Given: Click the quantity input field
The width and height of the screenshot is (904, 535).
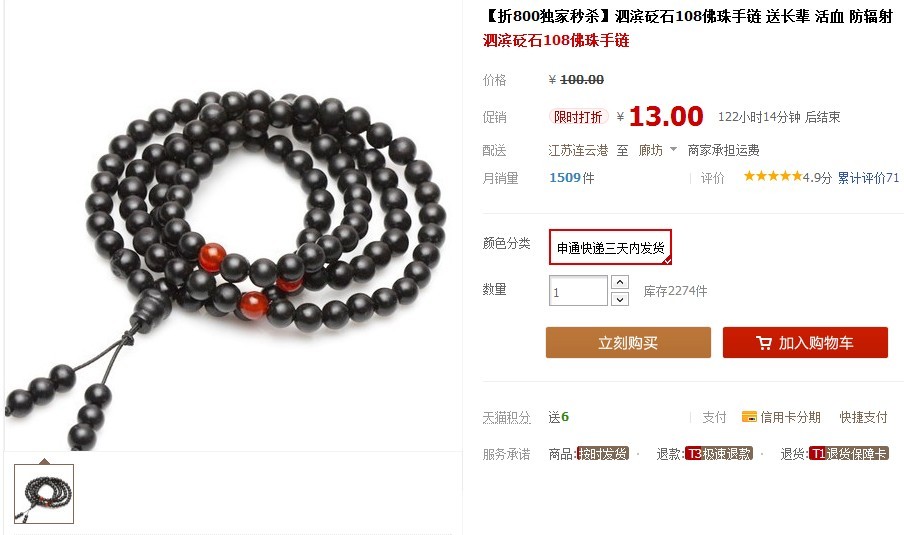Looking at the screenshot, I should (x=578, y=291).
